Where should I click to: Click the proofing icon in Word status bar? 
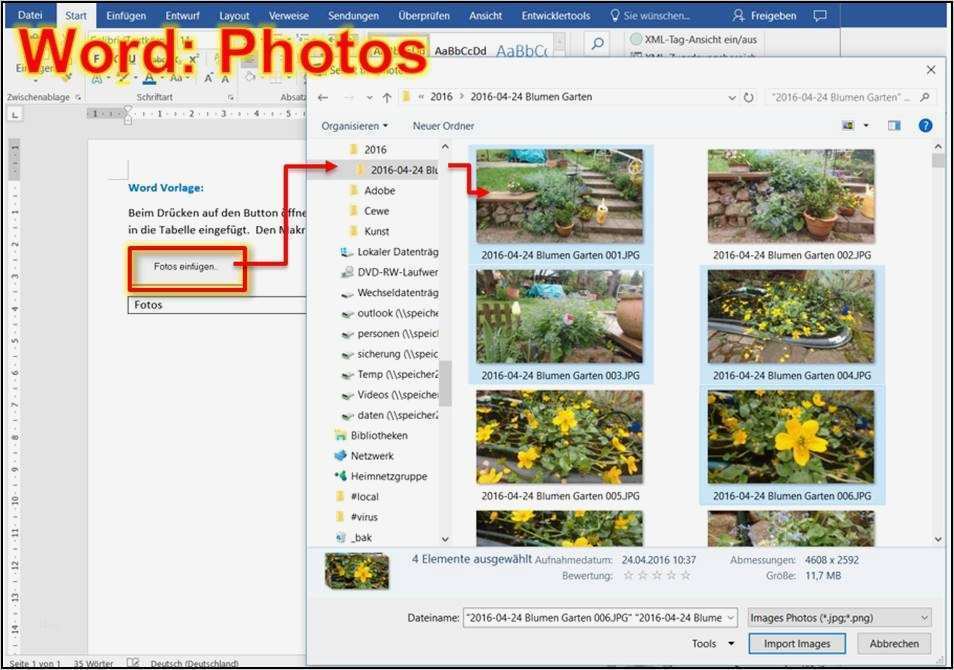coord(133,663)
